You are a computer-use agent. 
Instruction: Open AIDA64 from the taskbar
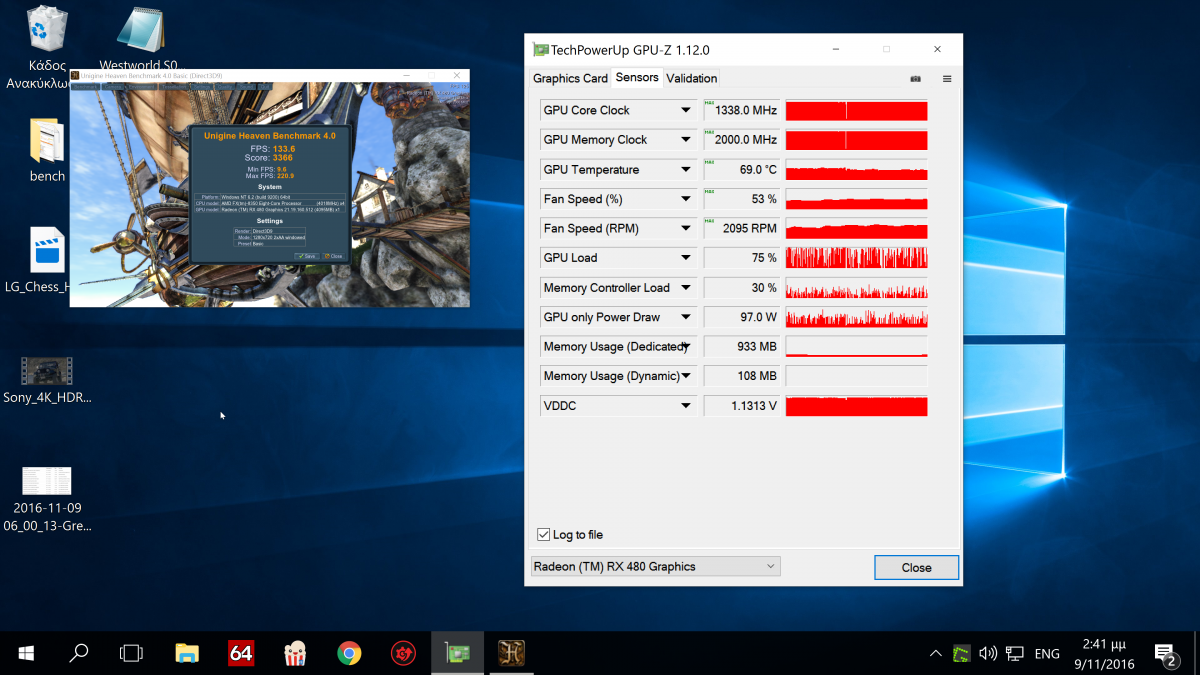240,653
